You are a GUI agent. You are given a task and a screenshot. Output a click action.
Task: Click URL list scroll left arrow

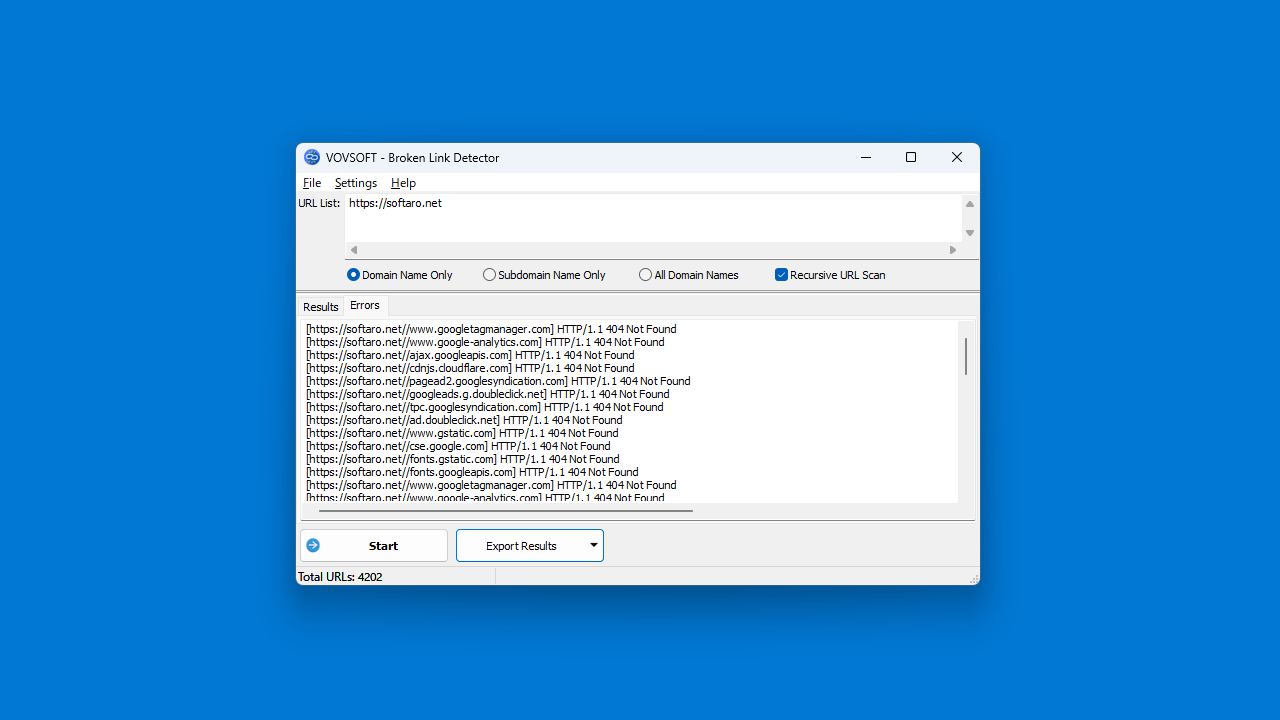tap(353, 250)
